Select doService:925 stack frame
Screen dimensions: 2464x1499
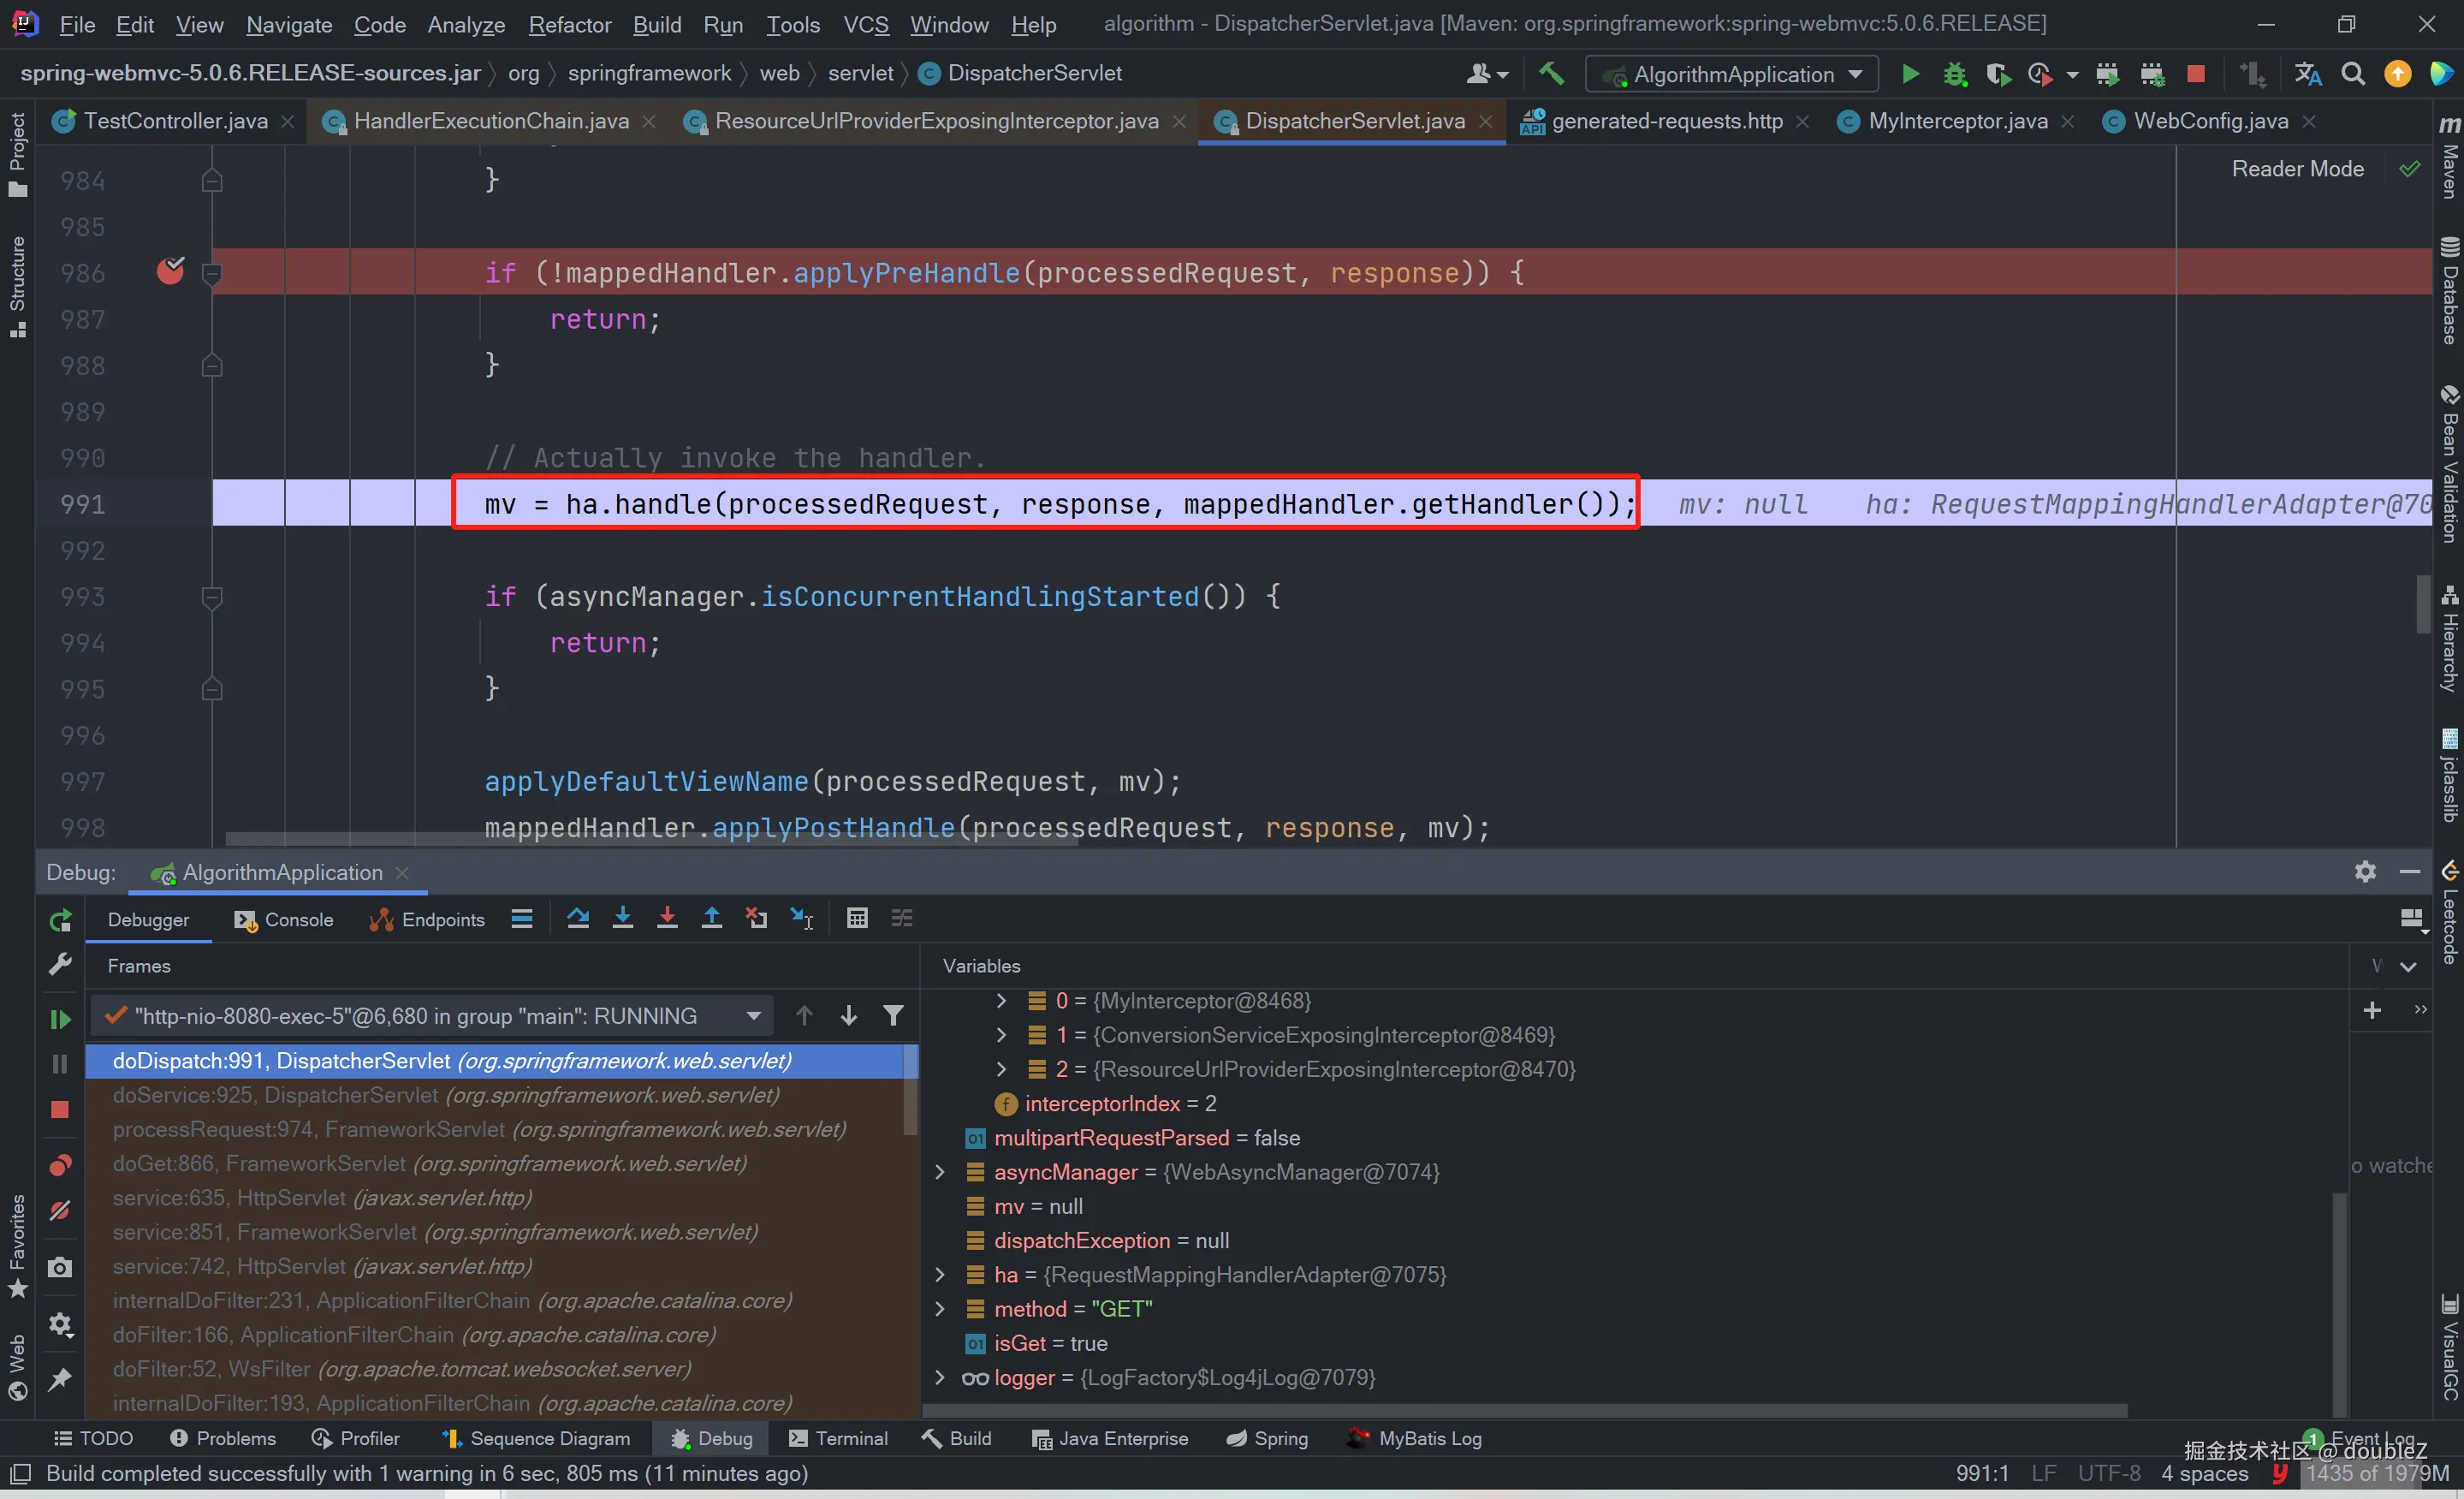[445, 1095]
